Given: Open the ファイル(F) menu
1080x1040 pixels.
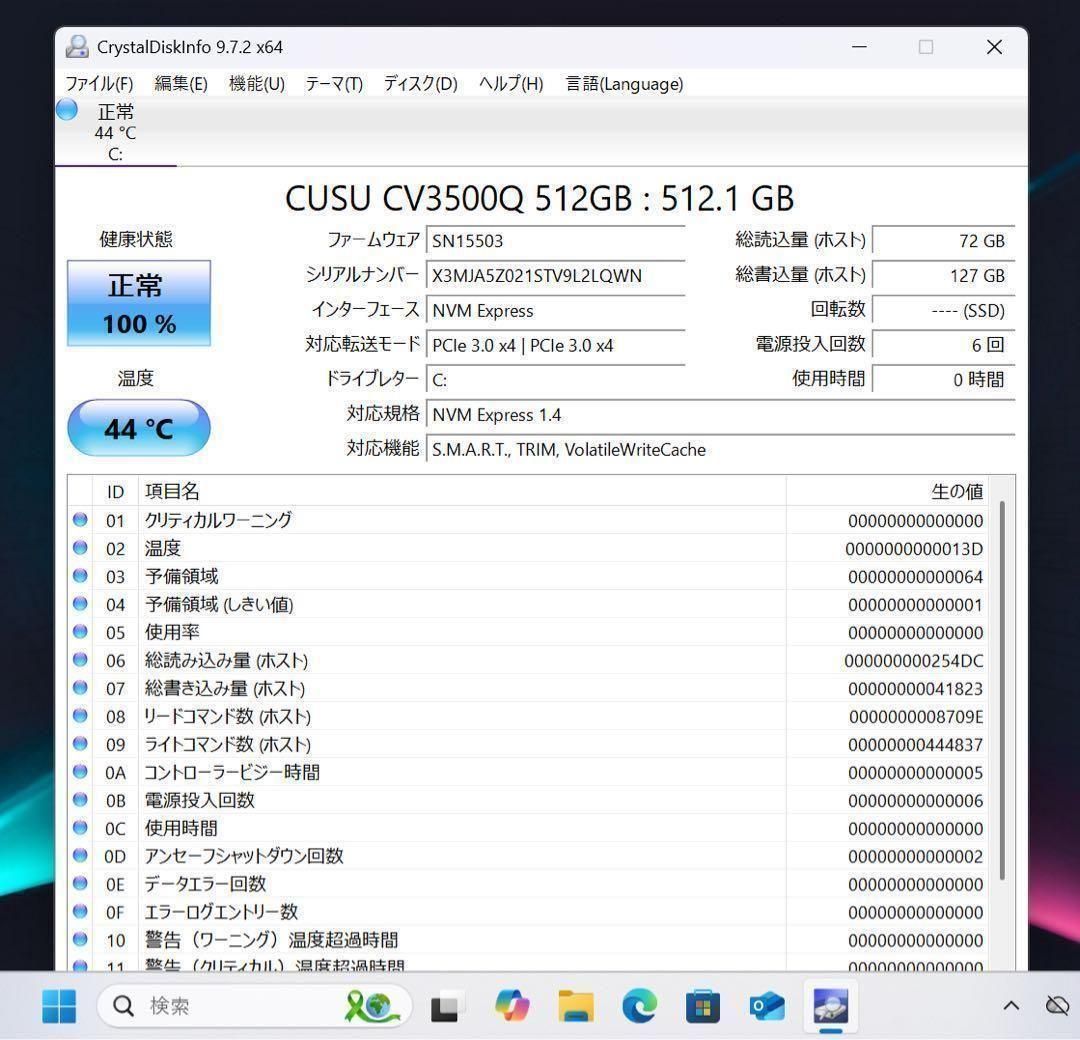Looking at the screenshot, I should click(x=98, y=84).
